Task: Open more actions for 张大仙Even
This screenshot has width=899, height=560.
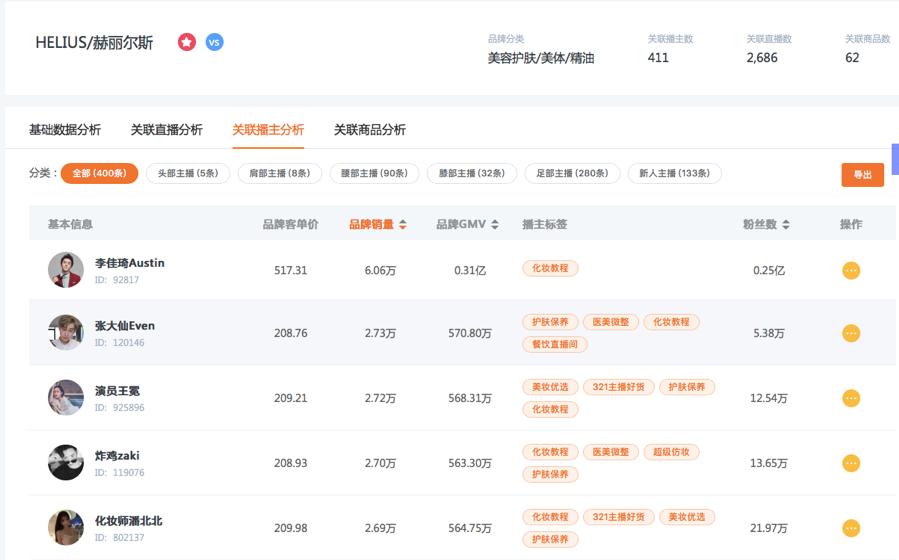Action: [x=851, y=333]
